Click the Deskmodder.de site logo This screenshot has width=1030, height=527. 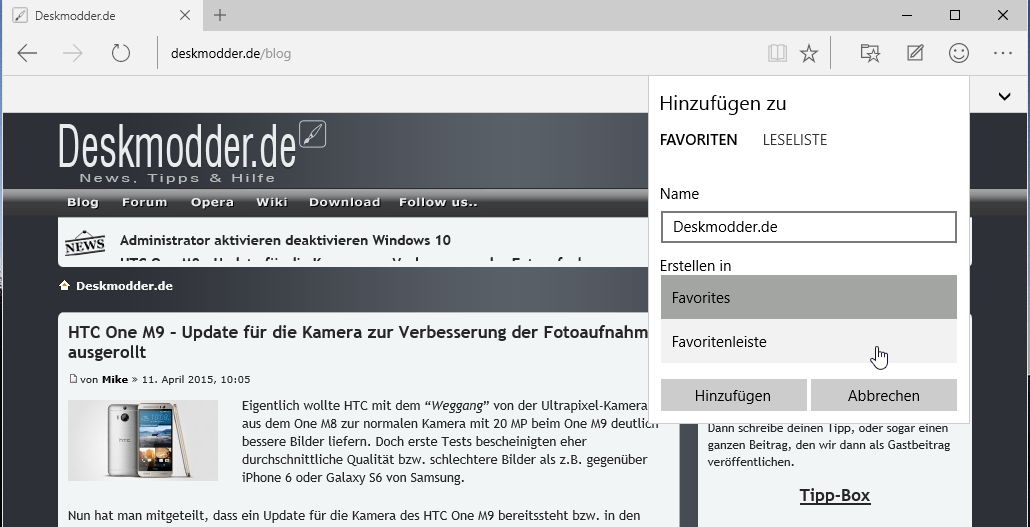tap(192, 152)
